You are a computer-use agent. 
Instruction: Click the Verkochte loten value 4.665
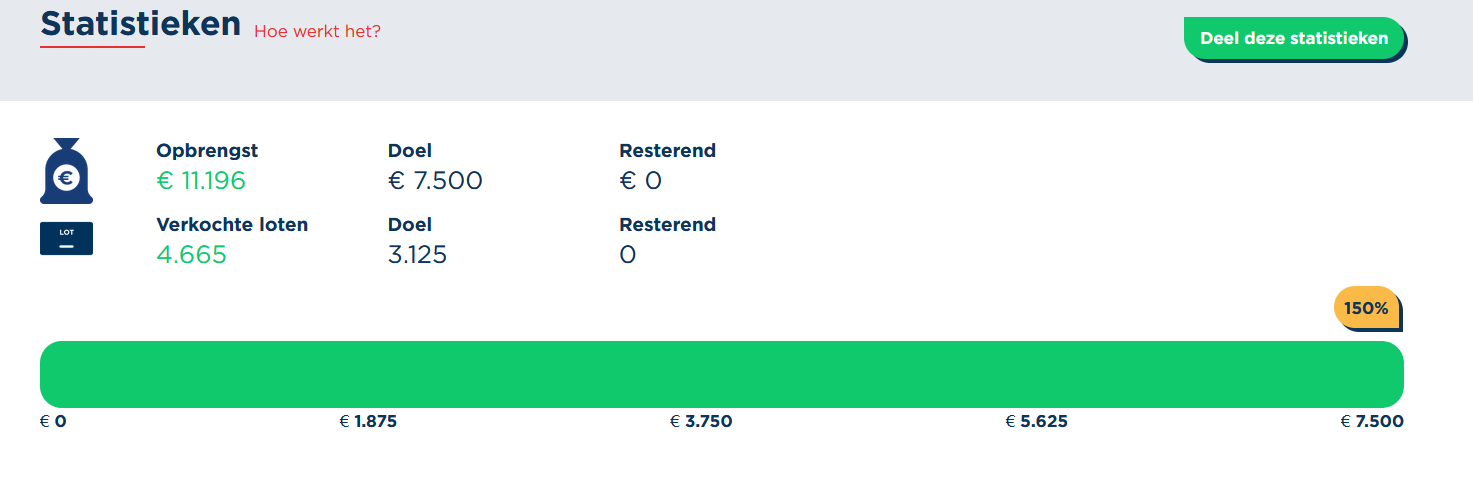pyautogui.click(x=191, y=255)
